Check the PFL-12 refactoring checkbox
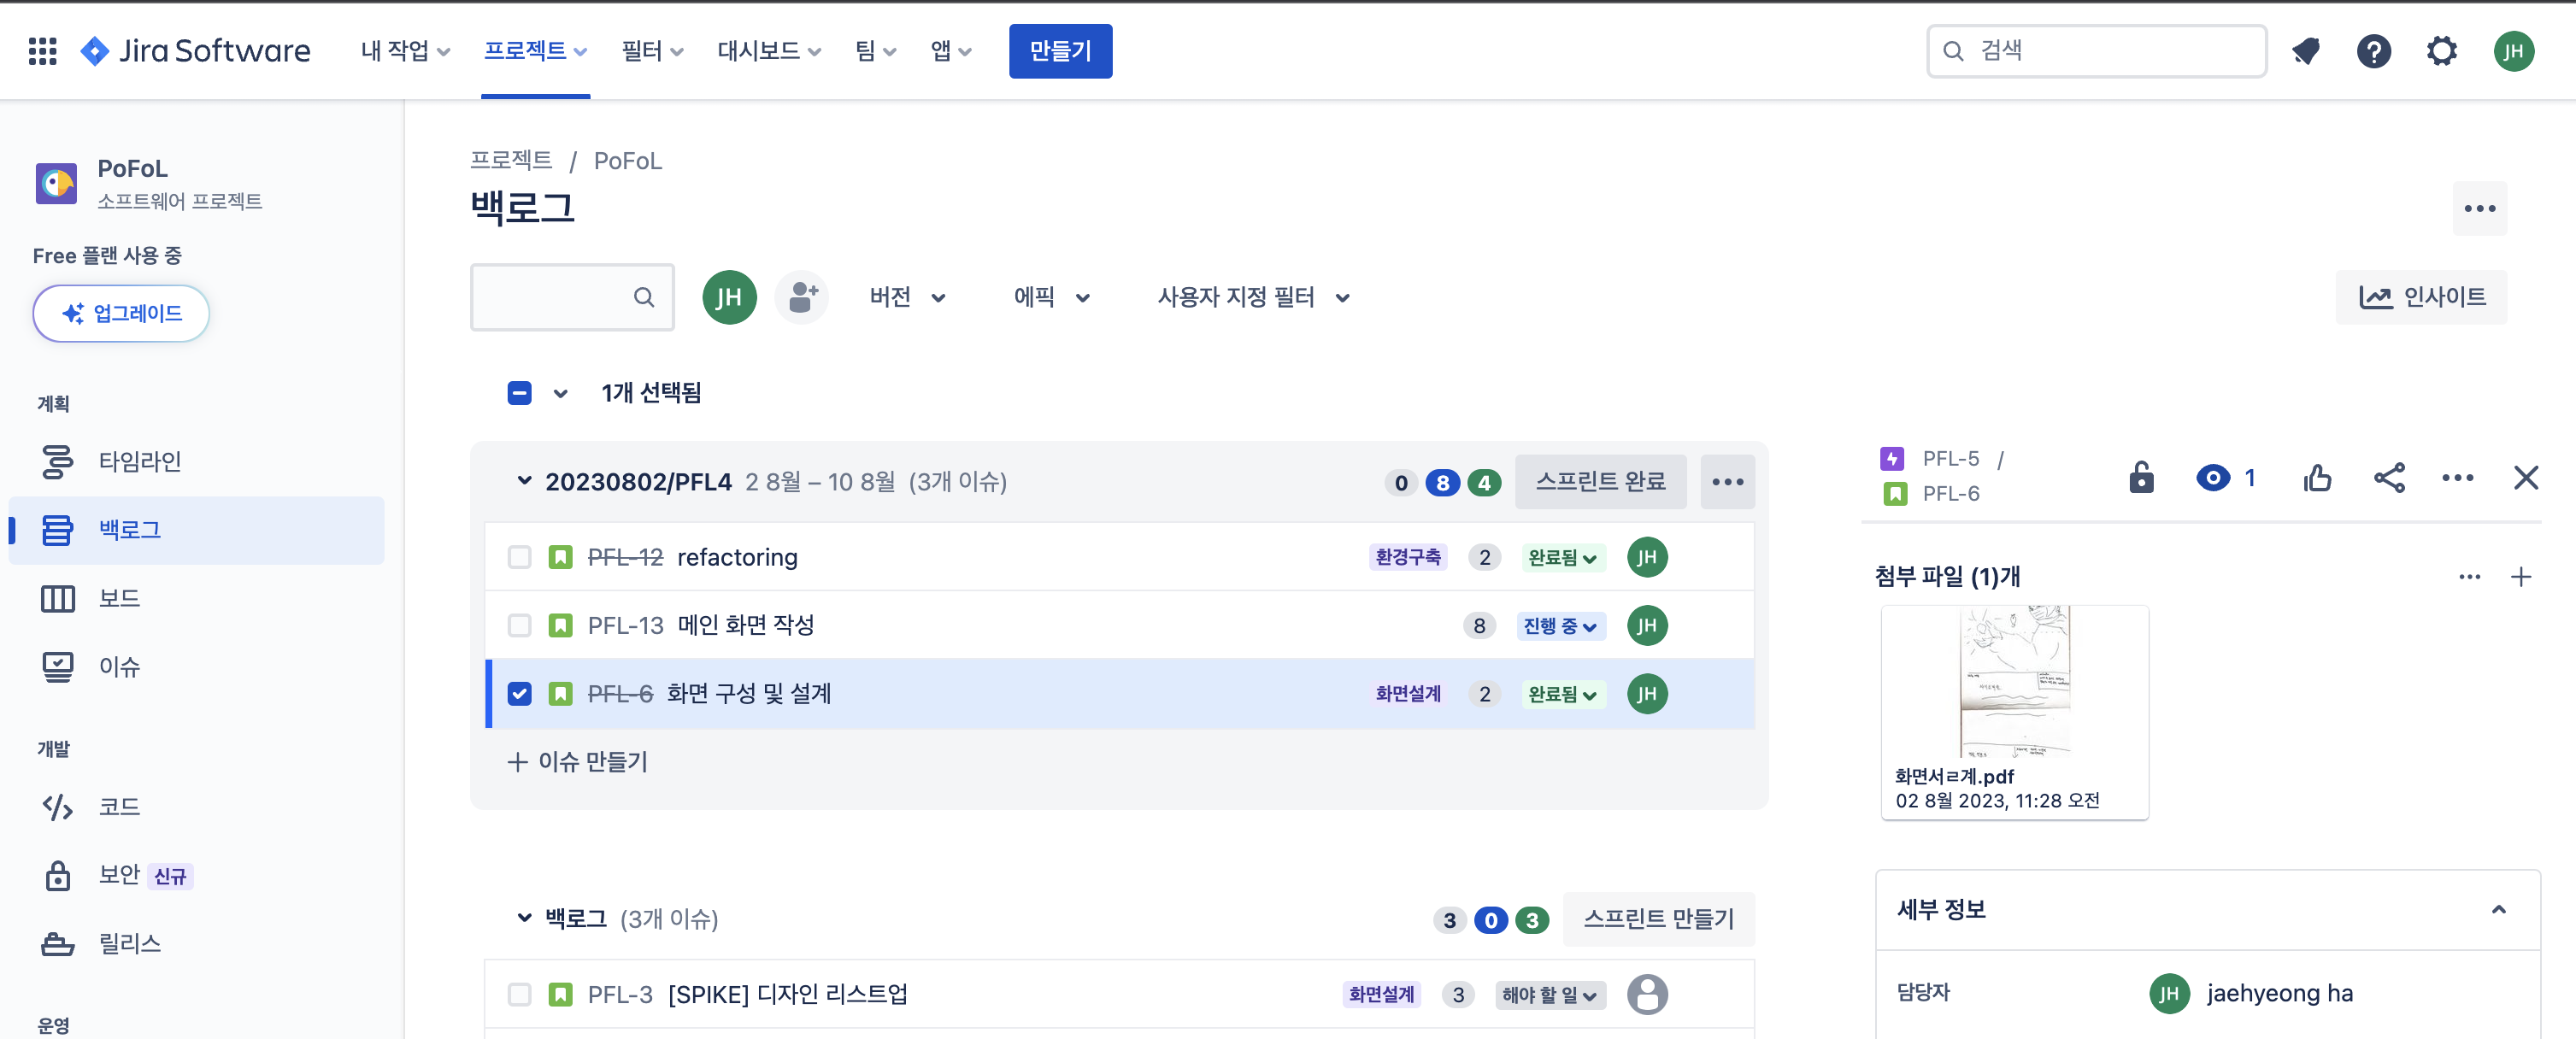This screenshot has width=2576, height=1039. [x=519, y=557]
